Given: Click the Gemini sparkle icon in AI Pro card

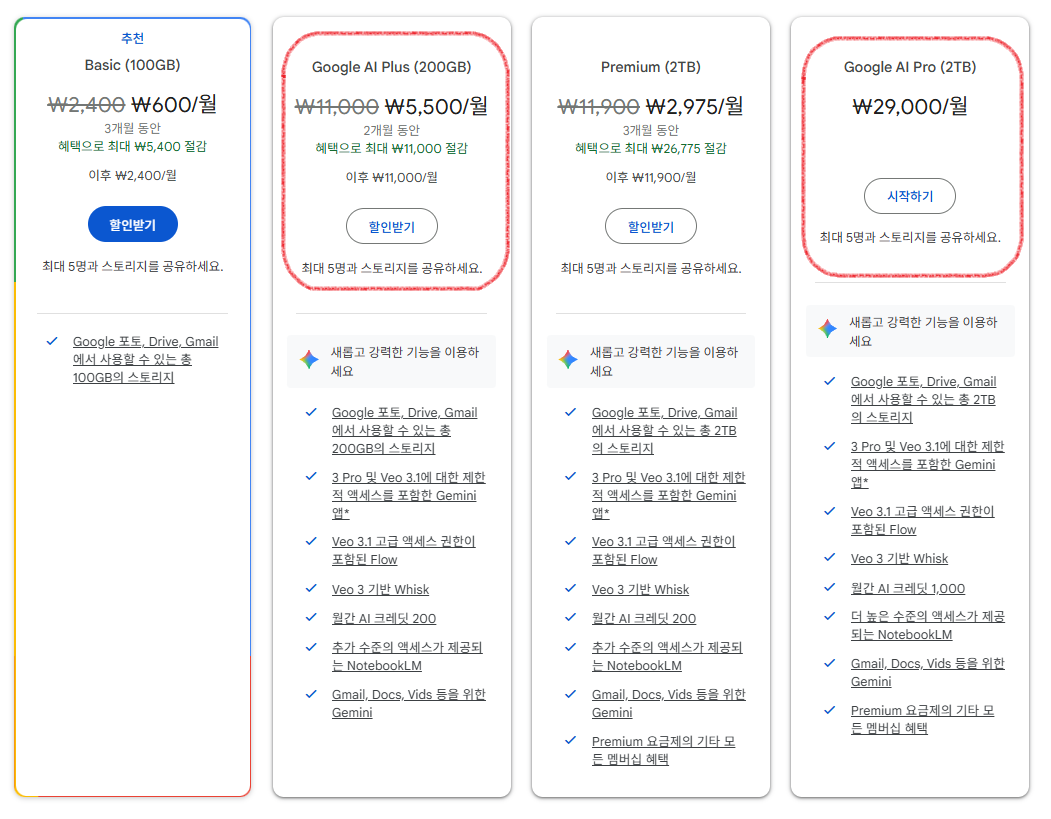Looking at the screenshot, I should (x=828, y=328).
